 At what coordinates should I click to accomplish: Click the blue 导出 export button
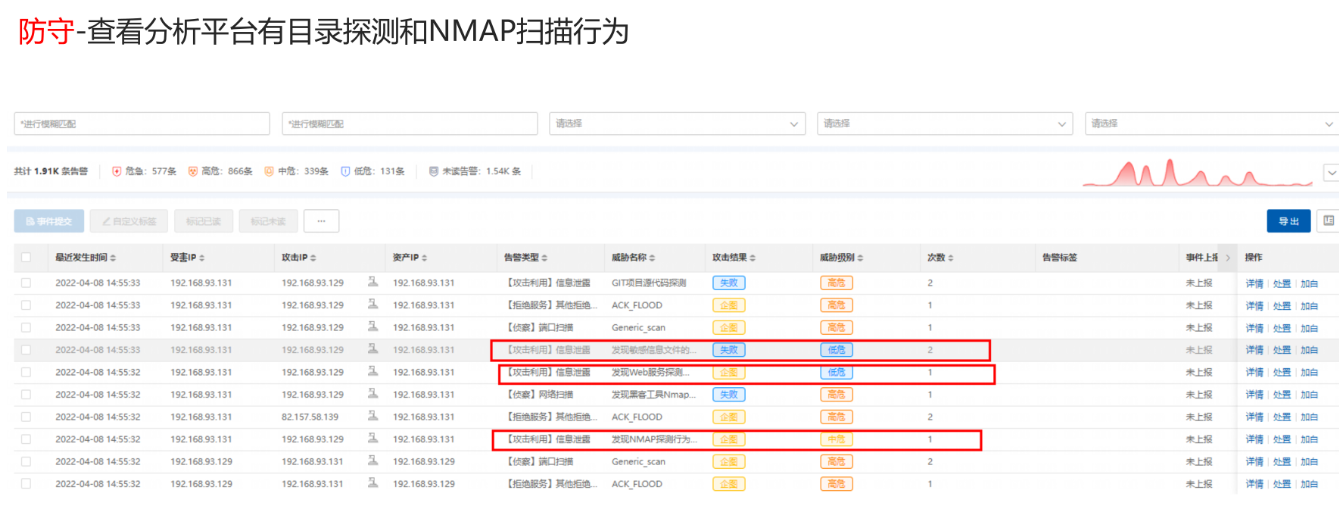[x=1288, y=221]
